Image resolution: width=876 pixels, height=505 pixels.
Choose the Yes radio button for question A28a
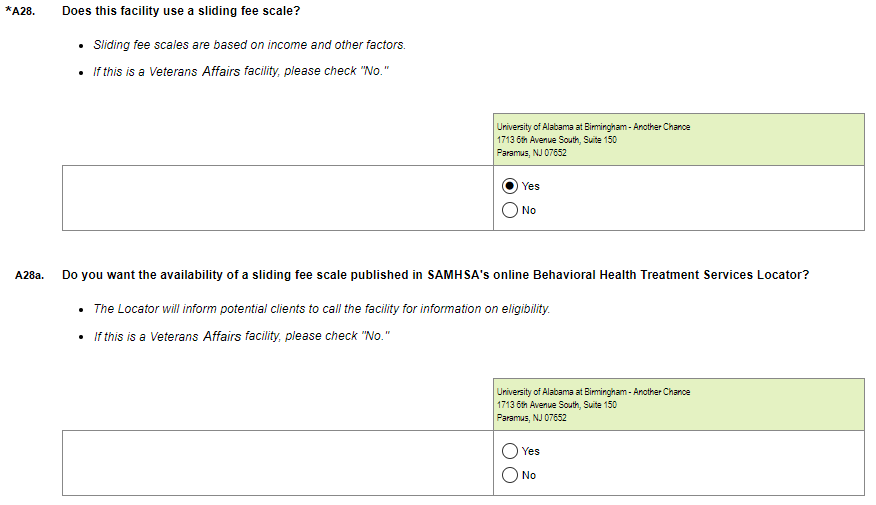click(510, 451)
